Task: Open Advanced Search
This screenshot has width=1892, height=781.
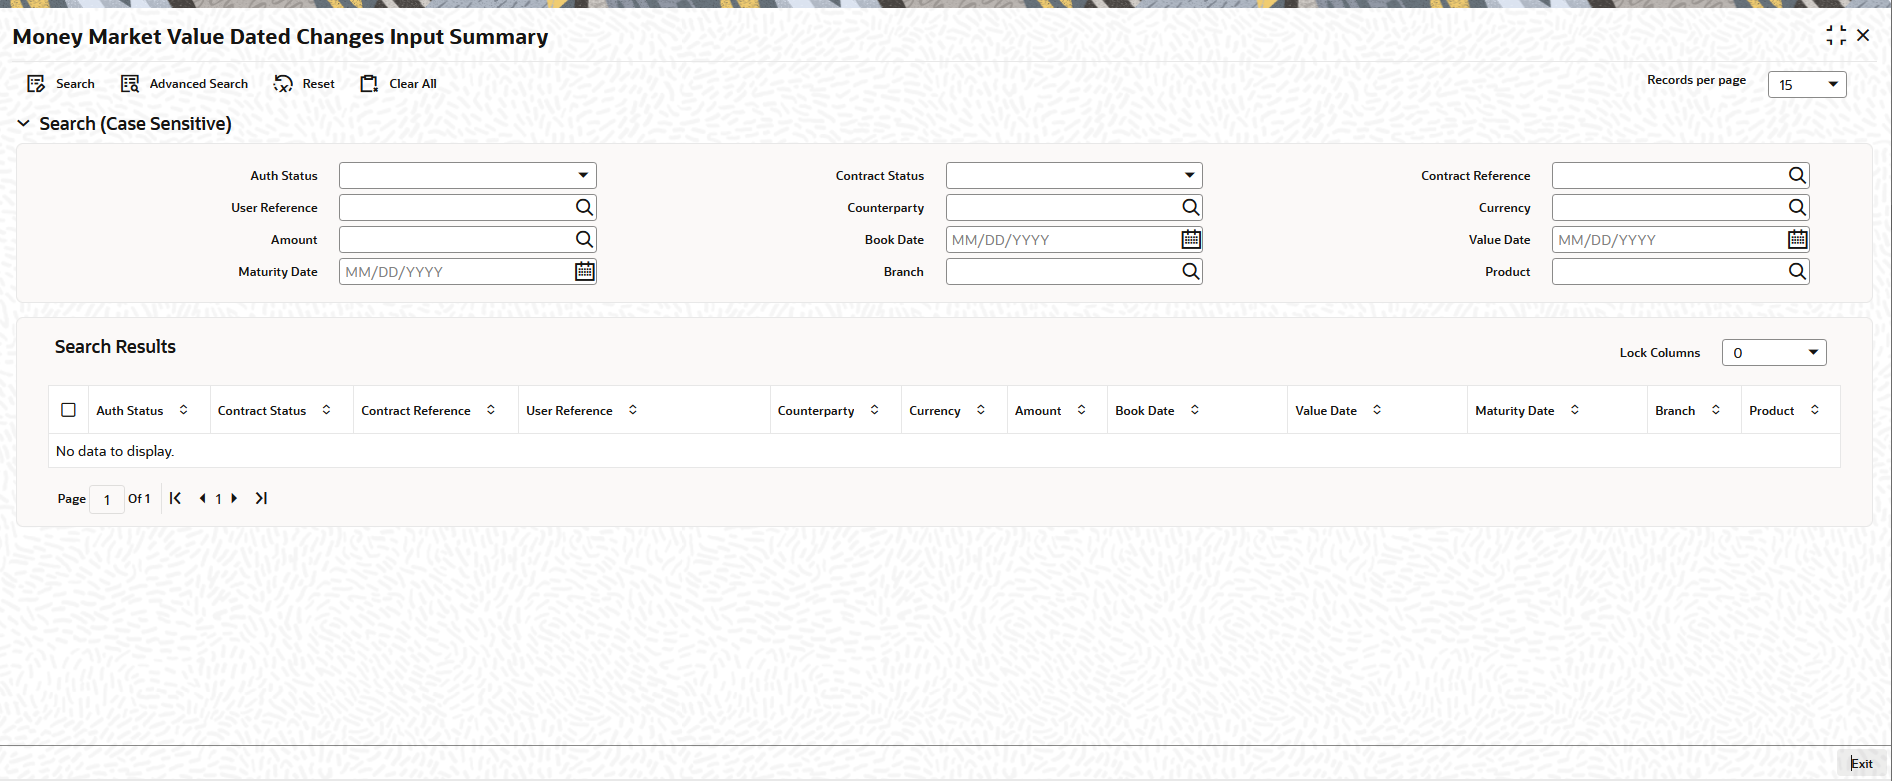Action: click(184, 84)
